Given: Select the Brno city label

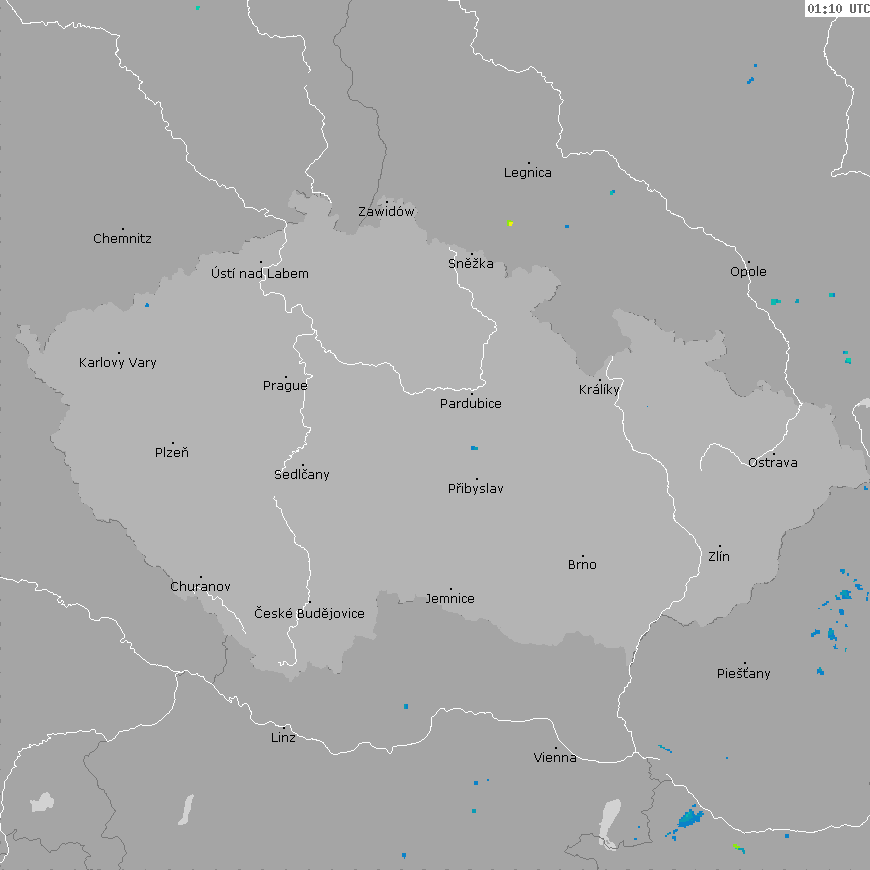Looking at the screenshot, I should pyautogui.click(x=582, y=565).
